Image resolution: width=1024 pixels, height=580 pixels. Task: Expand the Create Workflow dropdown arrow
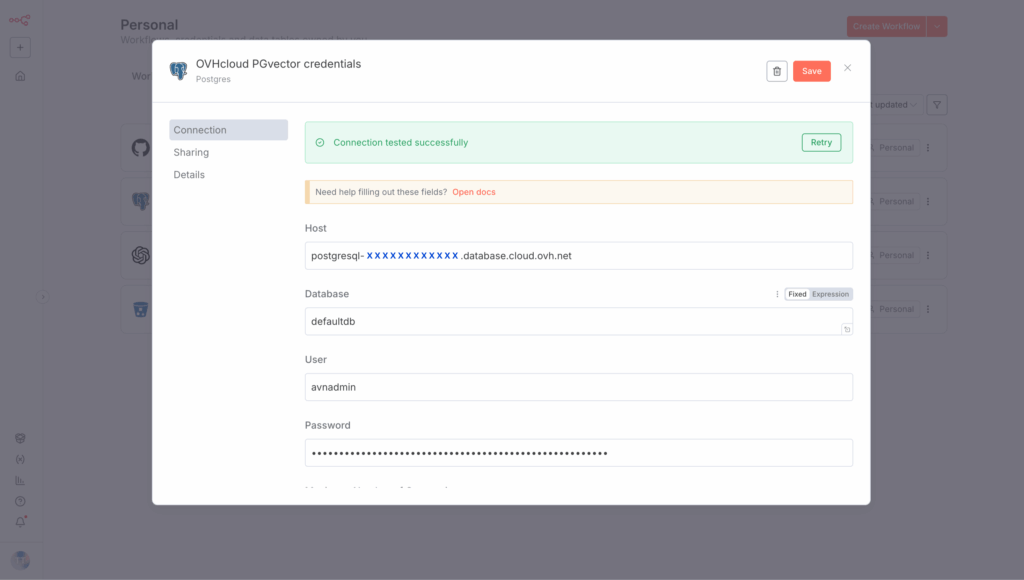937,27
